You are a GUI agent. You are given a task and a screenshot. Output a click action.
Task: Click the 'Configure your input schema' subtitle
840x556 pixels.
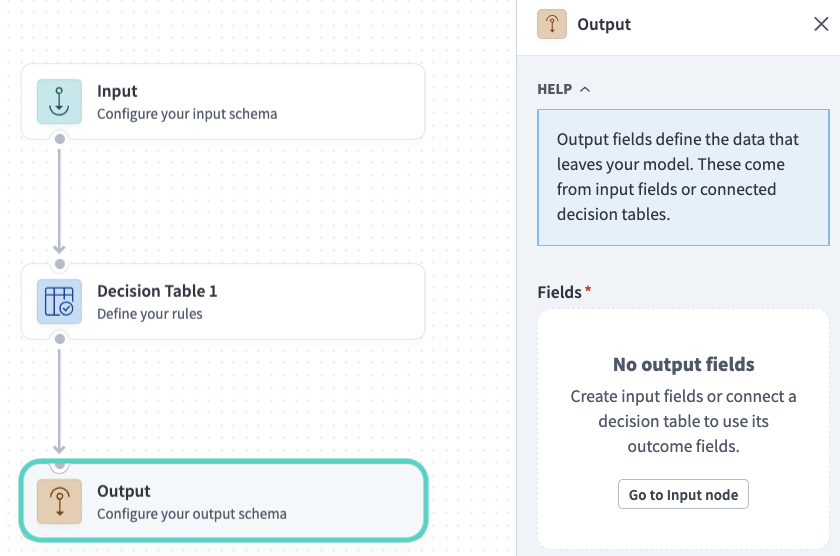click(187, 114)
